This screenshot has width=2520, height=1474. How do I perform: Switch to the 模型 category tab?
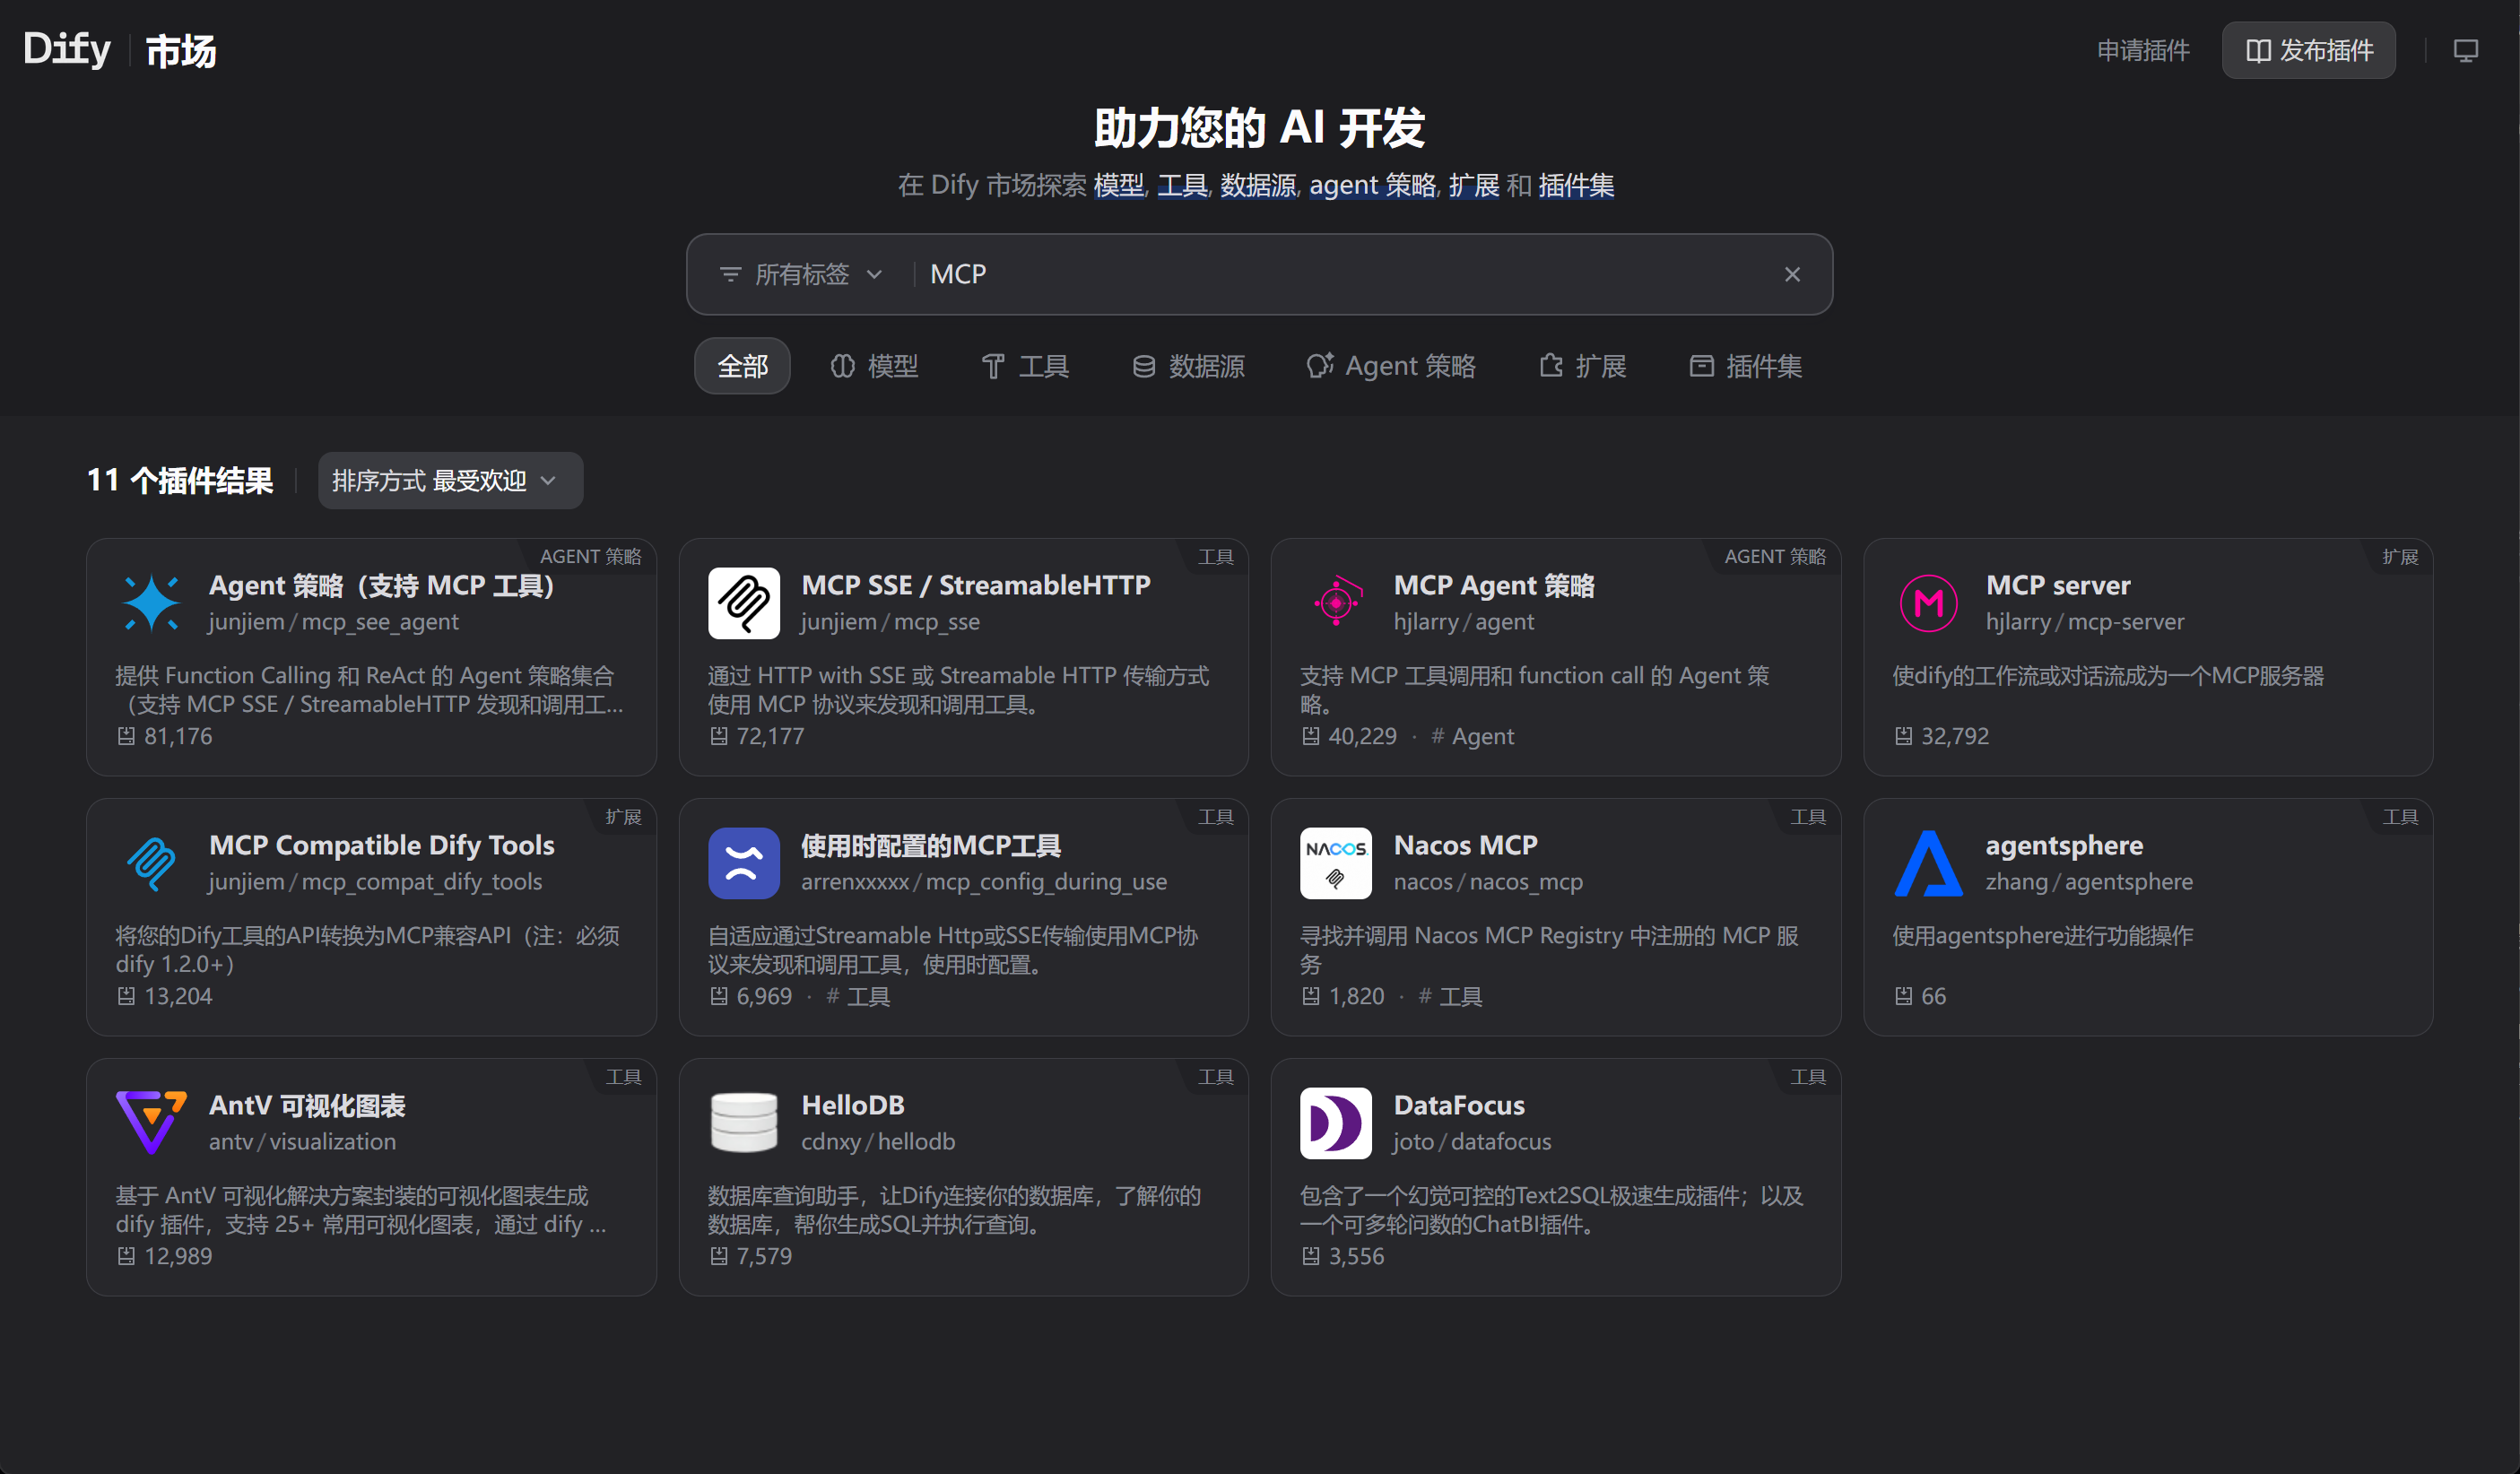pos(874,366)
